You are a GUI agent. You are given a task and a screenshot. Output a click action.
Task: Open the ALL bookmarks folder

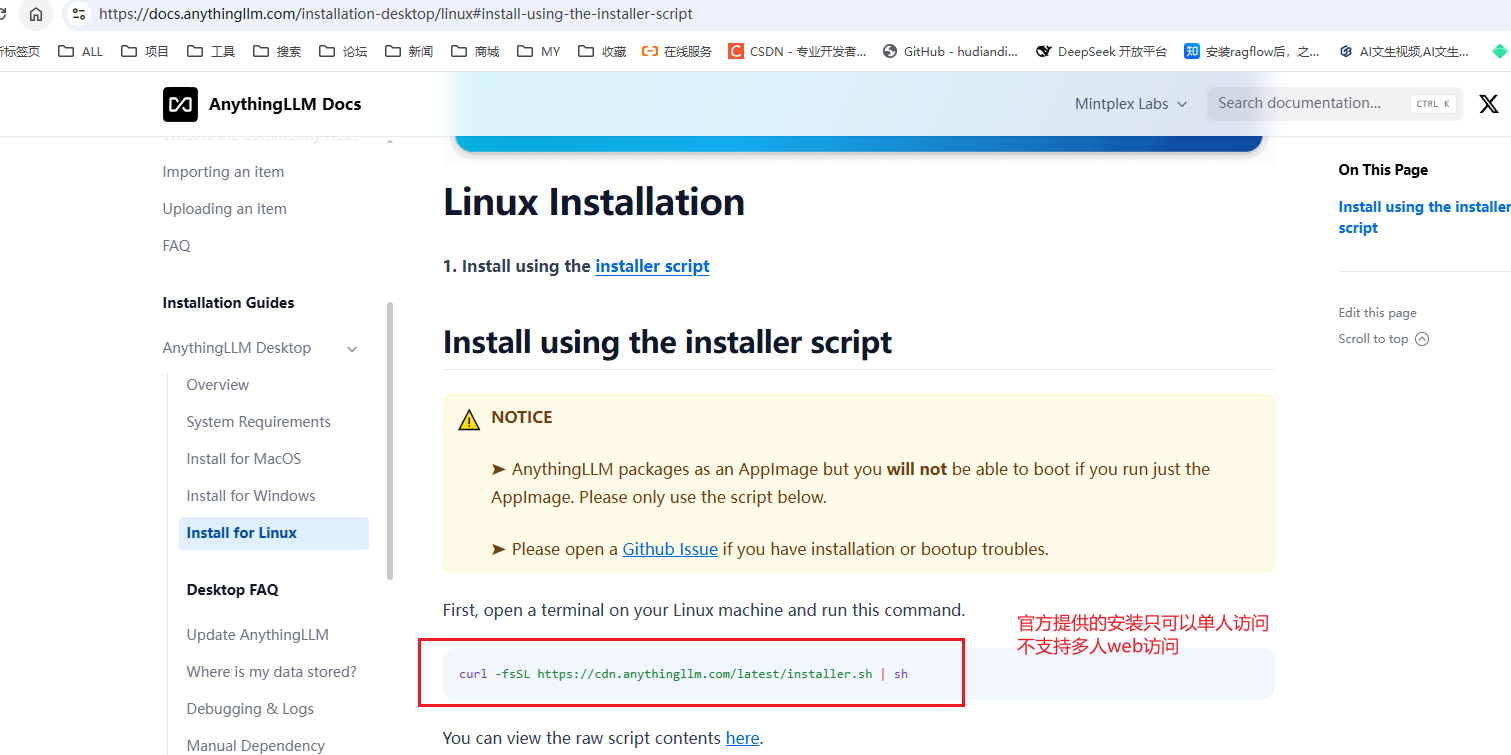coord(80,51)
